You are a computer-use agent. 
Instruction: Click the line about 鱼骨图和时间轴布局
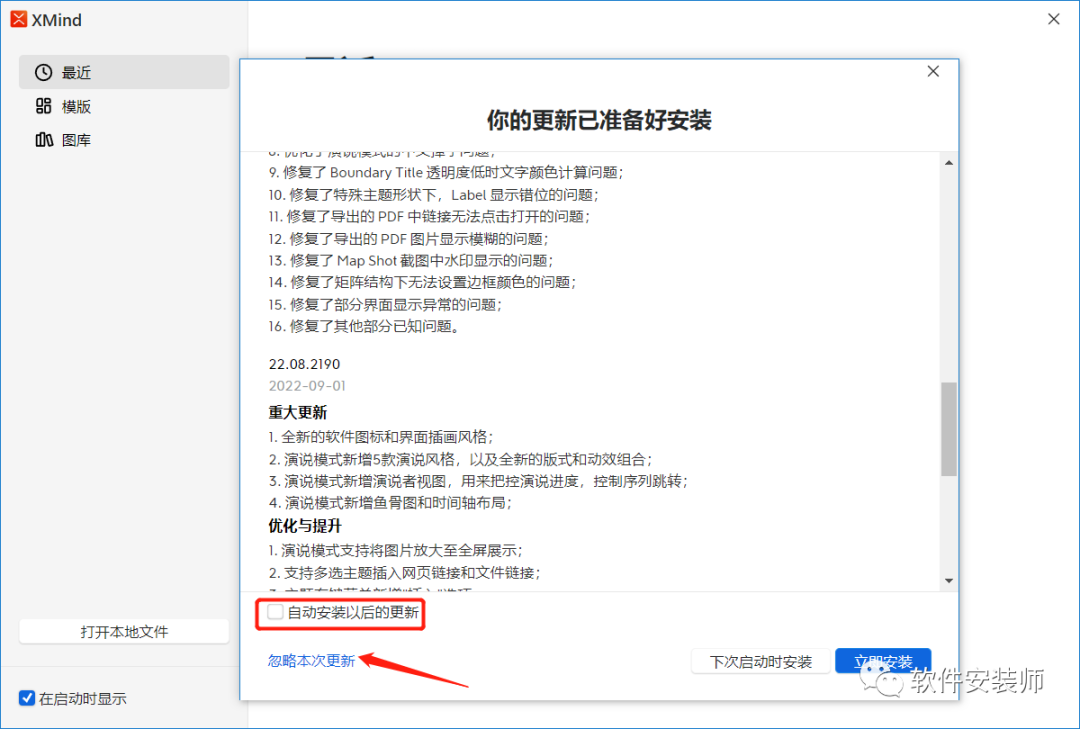pos(390,502)
